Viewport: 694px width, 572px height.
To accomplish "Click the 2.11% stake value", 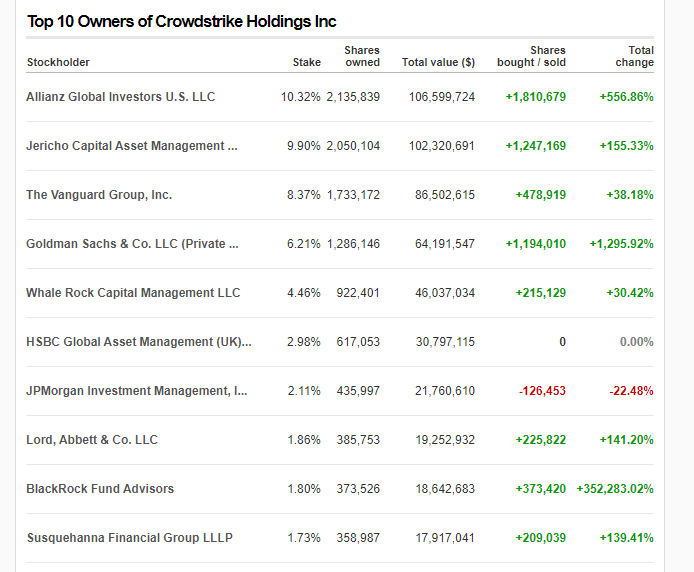I will tap(304, 391).
